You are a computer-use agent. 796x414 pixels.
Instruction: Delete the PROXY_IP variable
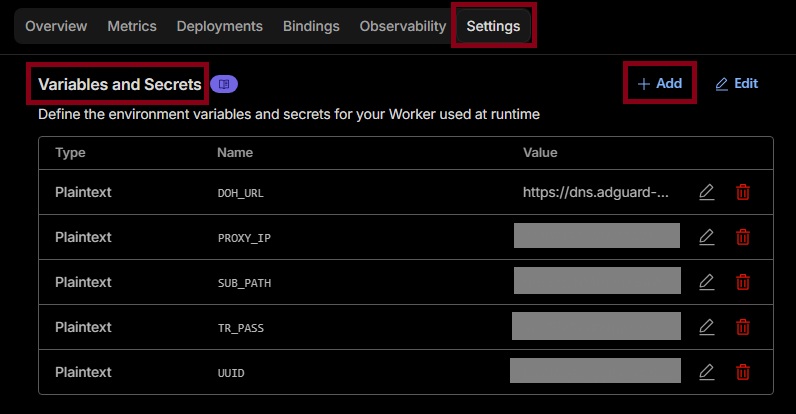[x=743, y=237]
